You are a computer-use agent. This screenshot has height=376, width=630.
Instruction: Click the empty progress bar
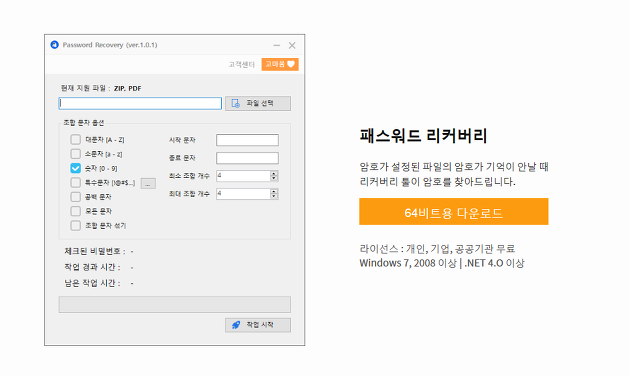(x=175, y=304)
